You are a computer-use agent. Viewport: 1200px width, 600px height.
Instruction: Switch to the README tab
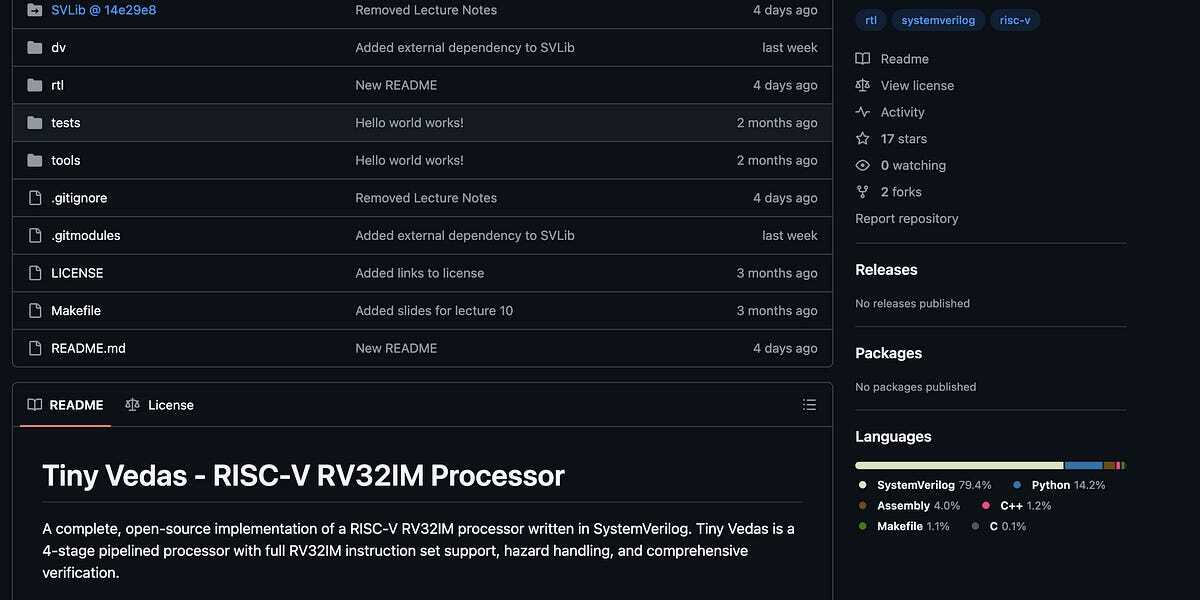click(x=66, y=405)
